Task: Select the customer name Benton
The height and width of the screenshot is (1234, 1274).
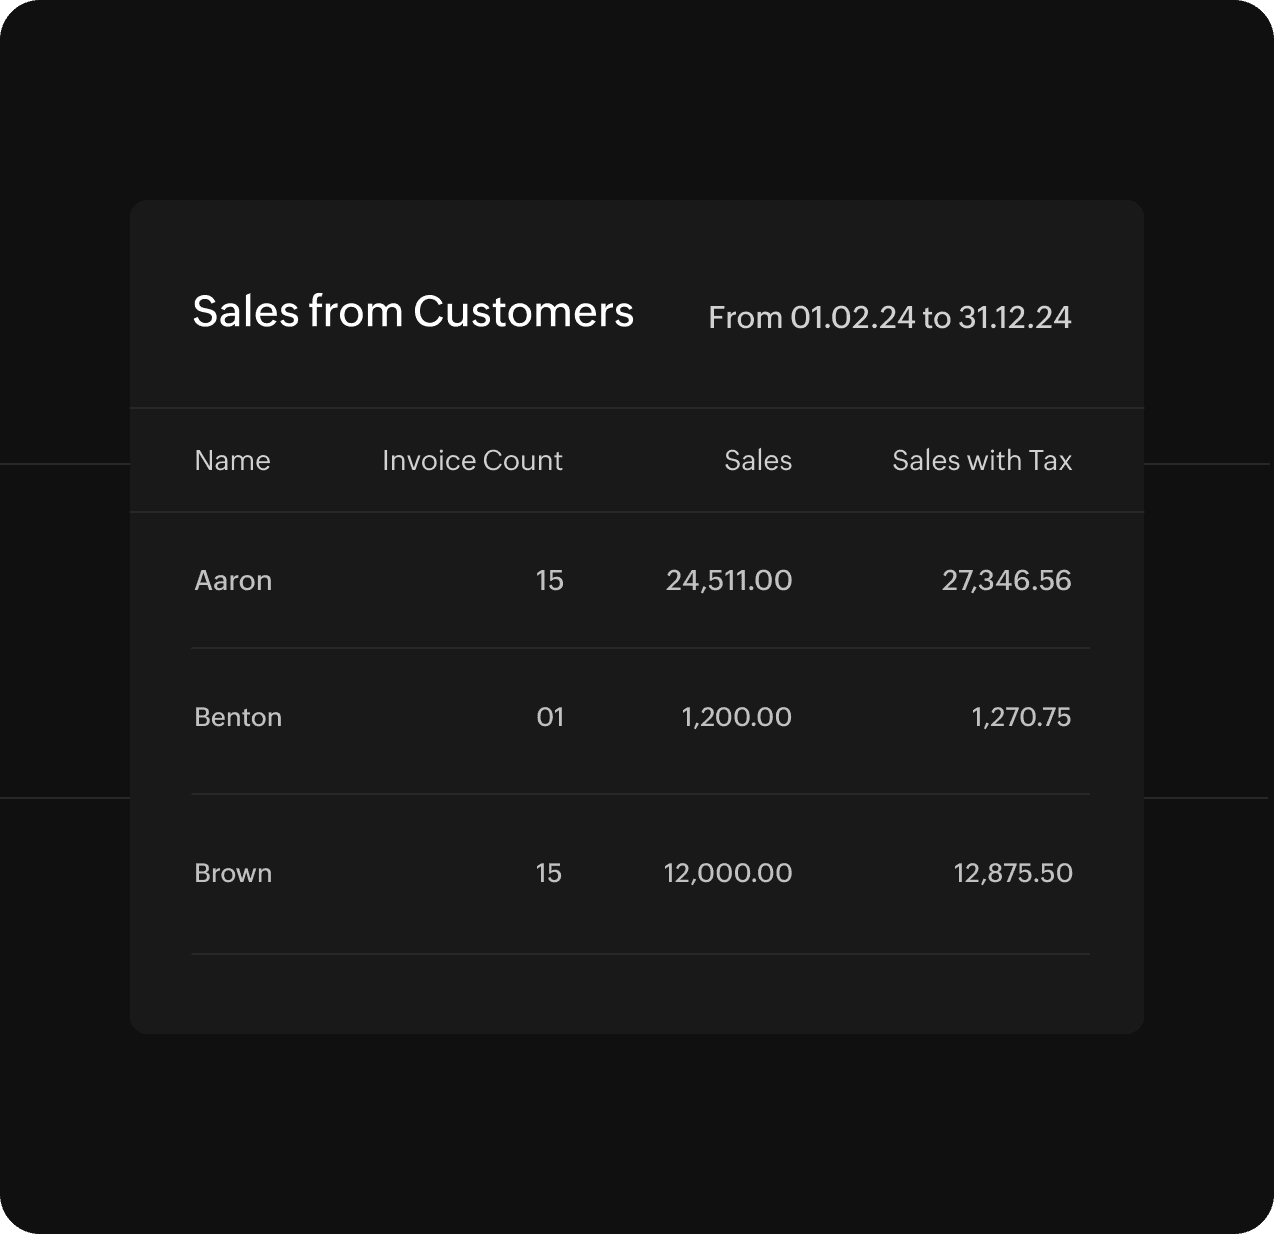Action: [238, 717]
